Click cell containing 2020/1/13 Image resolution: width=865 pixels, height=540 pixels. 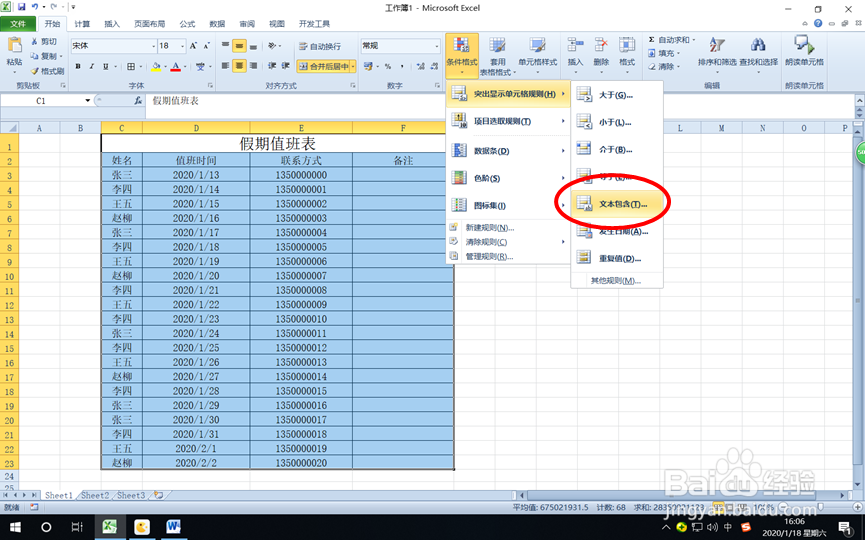(196, 175)
